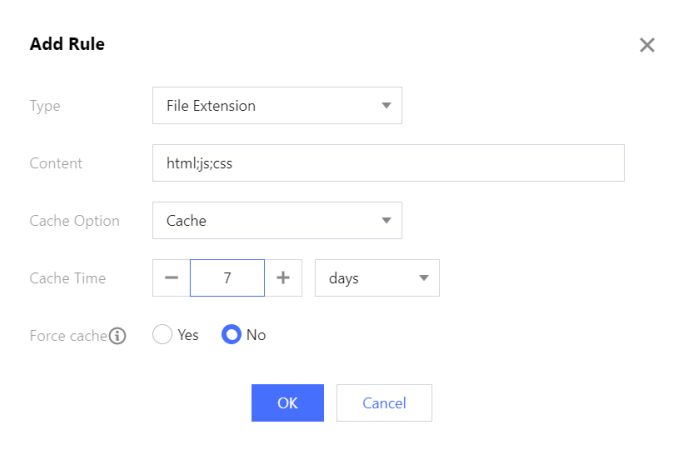Screen dimensions: 683x449
Task: Click the arrow on the days dropdown
Action: 424,278
